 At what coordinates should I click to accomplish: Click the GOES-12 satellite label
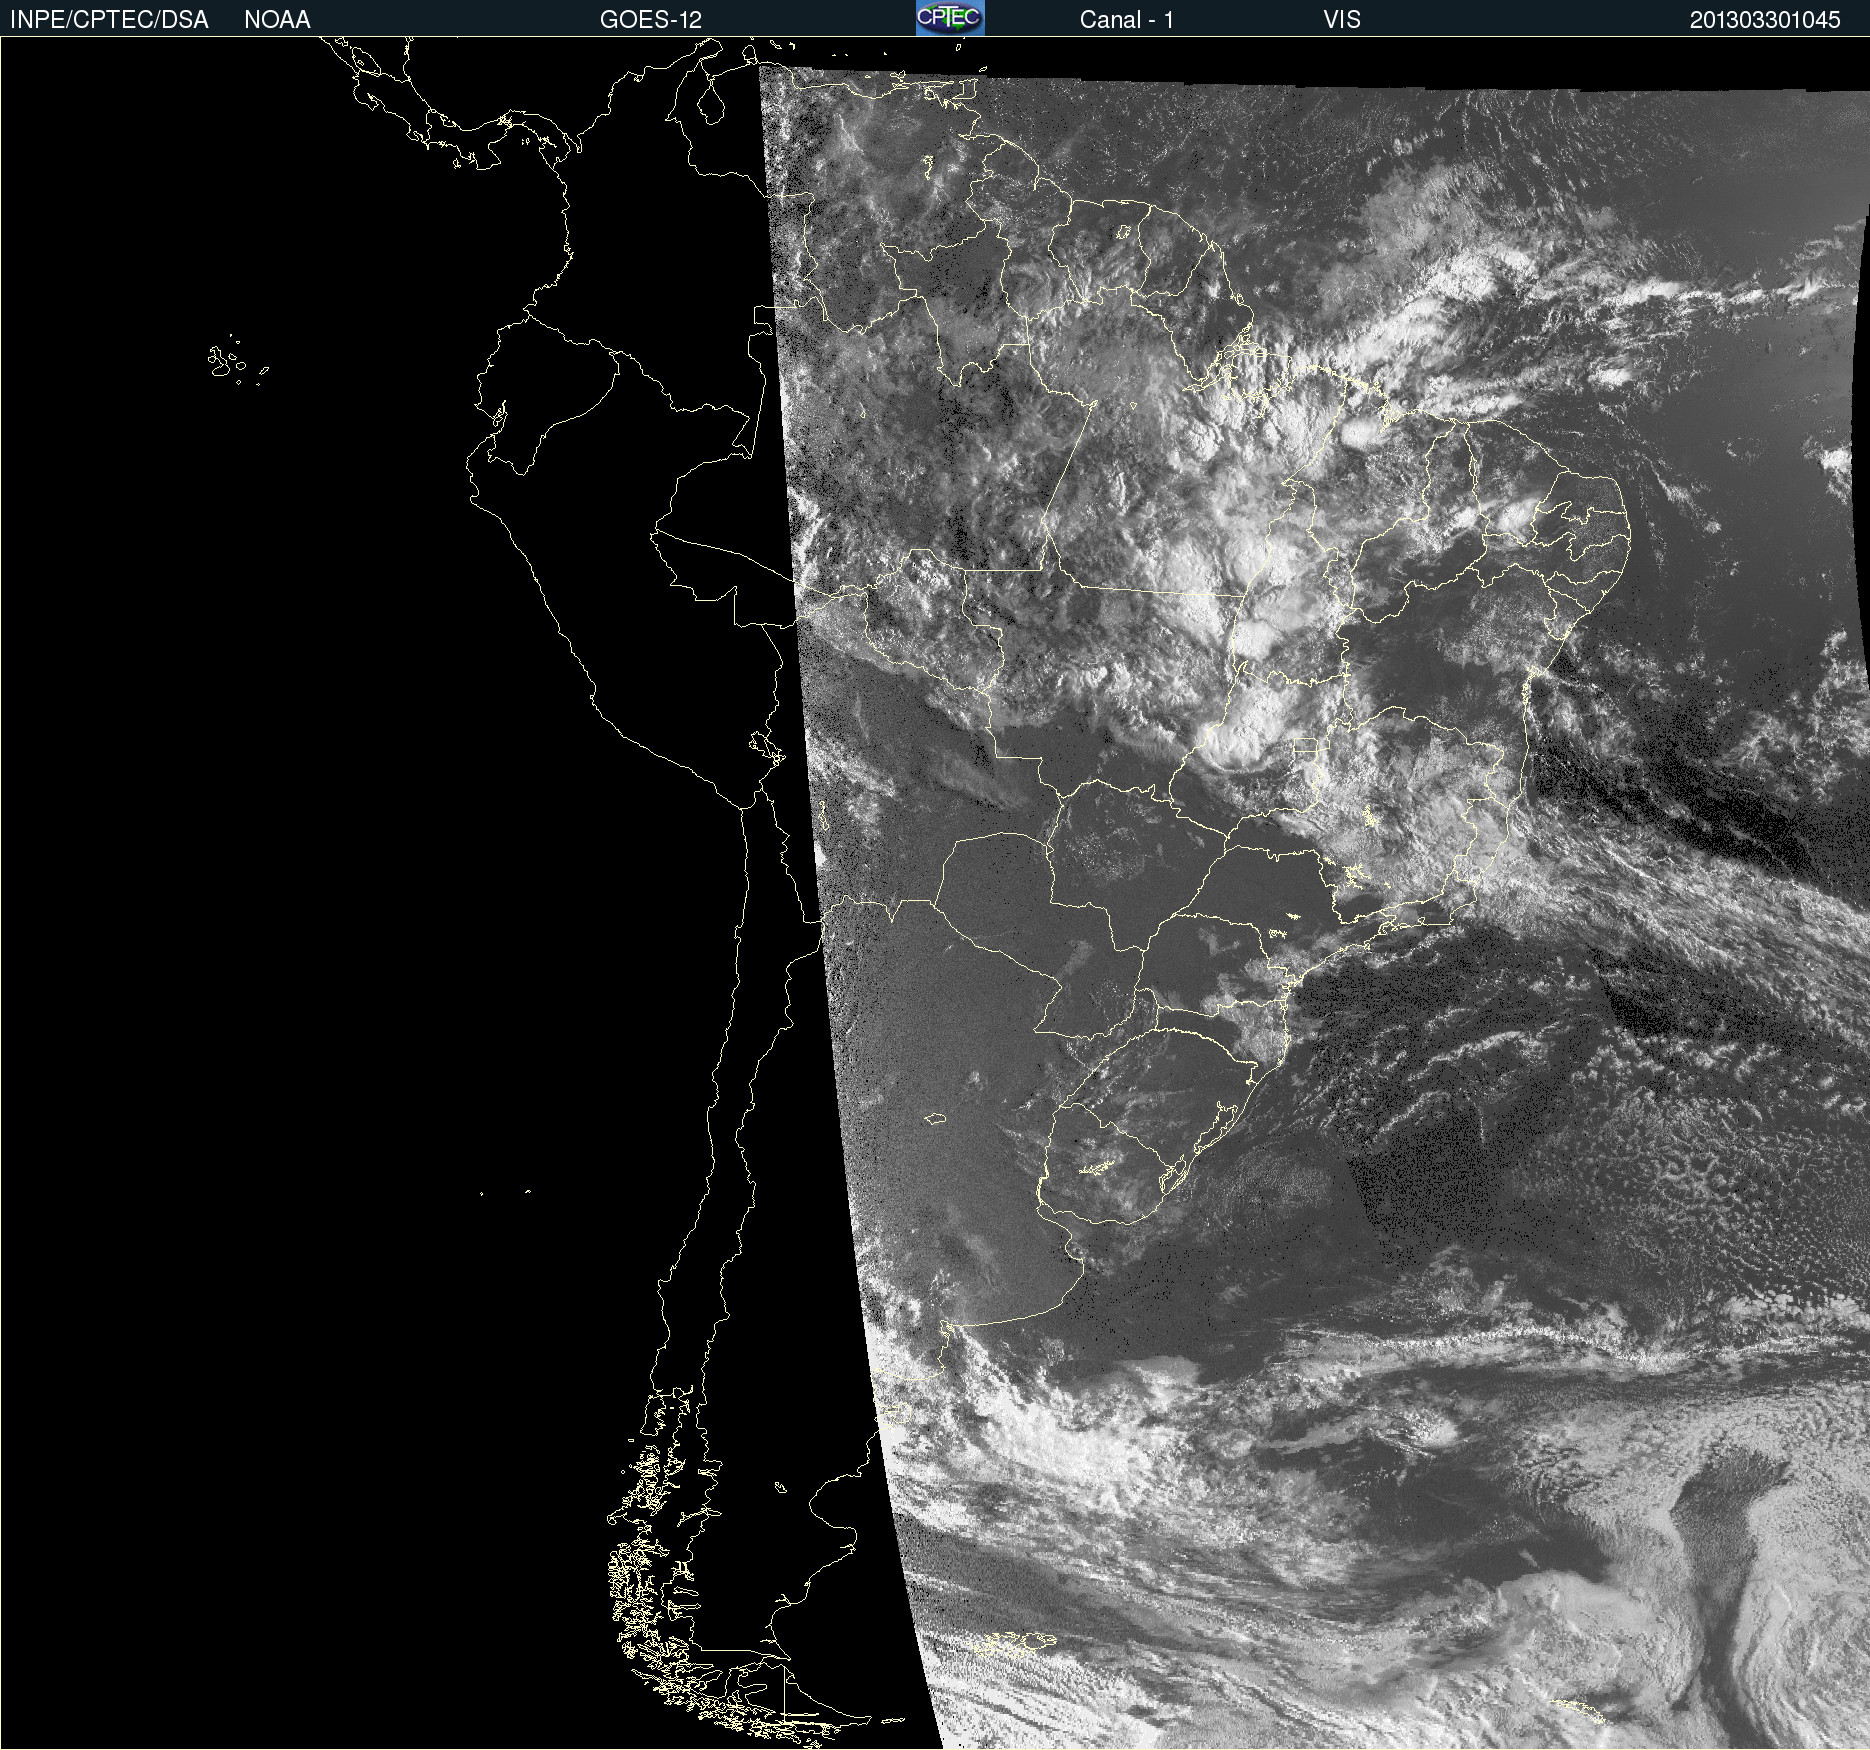click(x=651, y=20)
